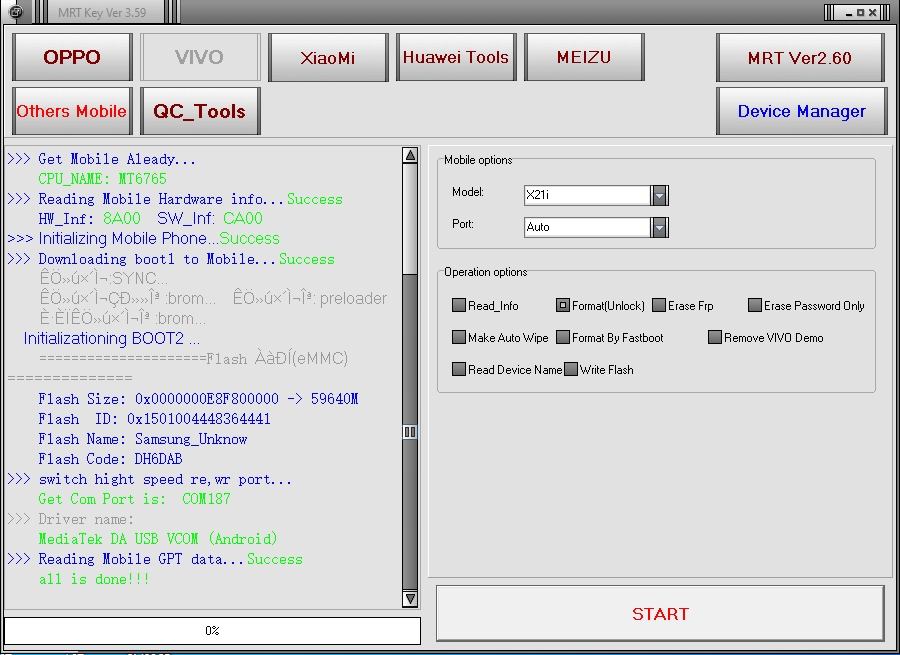Image resolution: width=900 pixels, height=655 pixels.
Task: Click the log scrollbar up arrow
Action: pos(410,155)
